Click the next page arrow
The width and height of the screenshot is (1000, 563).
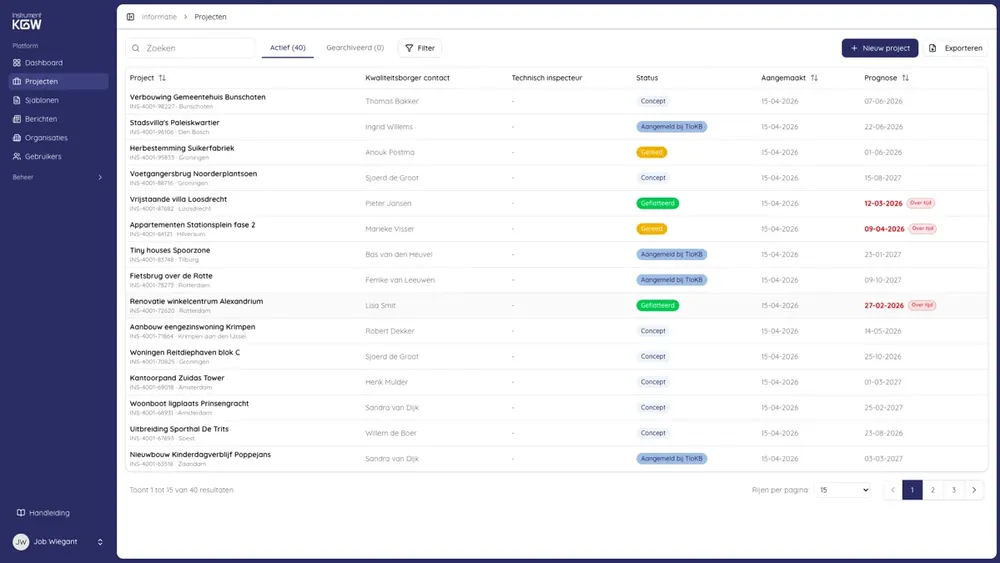974,490
